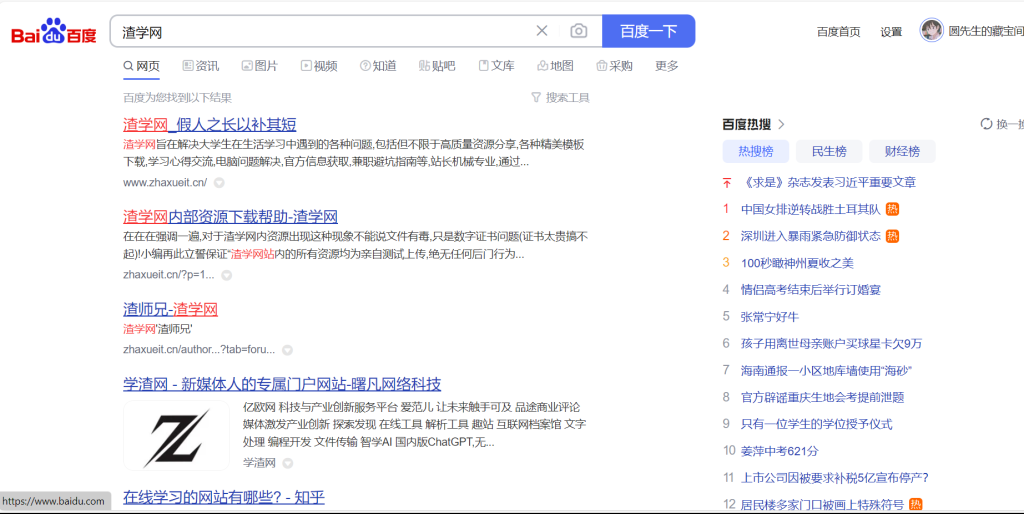Screen dimensions: 1024x514
Task: Select the 民生榜 tab
Action: 829,152
